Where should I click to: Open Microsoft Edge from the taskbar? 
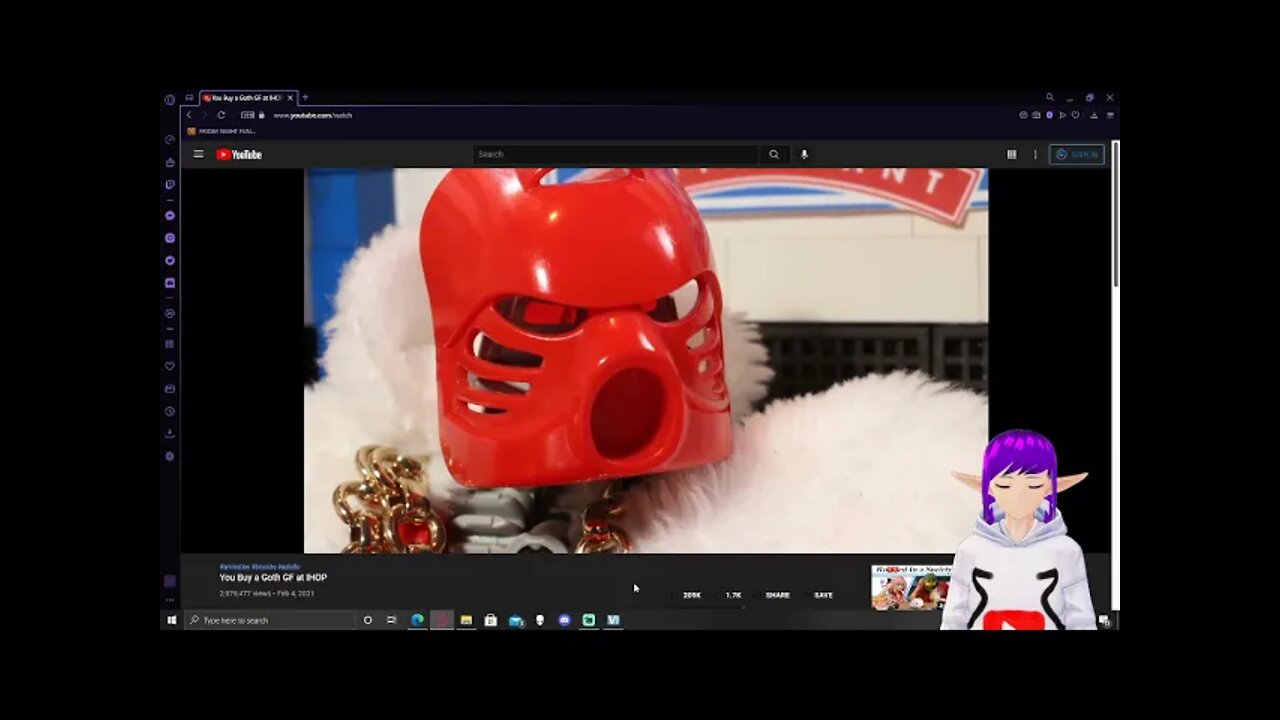coord(417,620)
